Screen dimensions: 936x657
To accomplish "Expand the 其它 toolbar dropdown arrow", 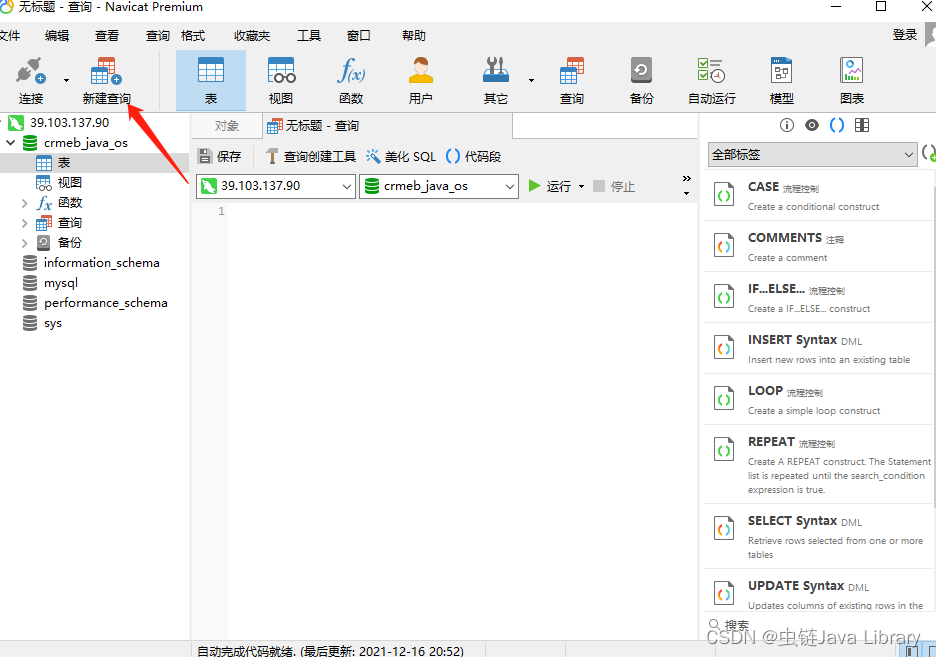I will [x=531, y=80].
